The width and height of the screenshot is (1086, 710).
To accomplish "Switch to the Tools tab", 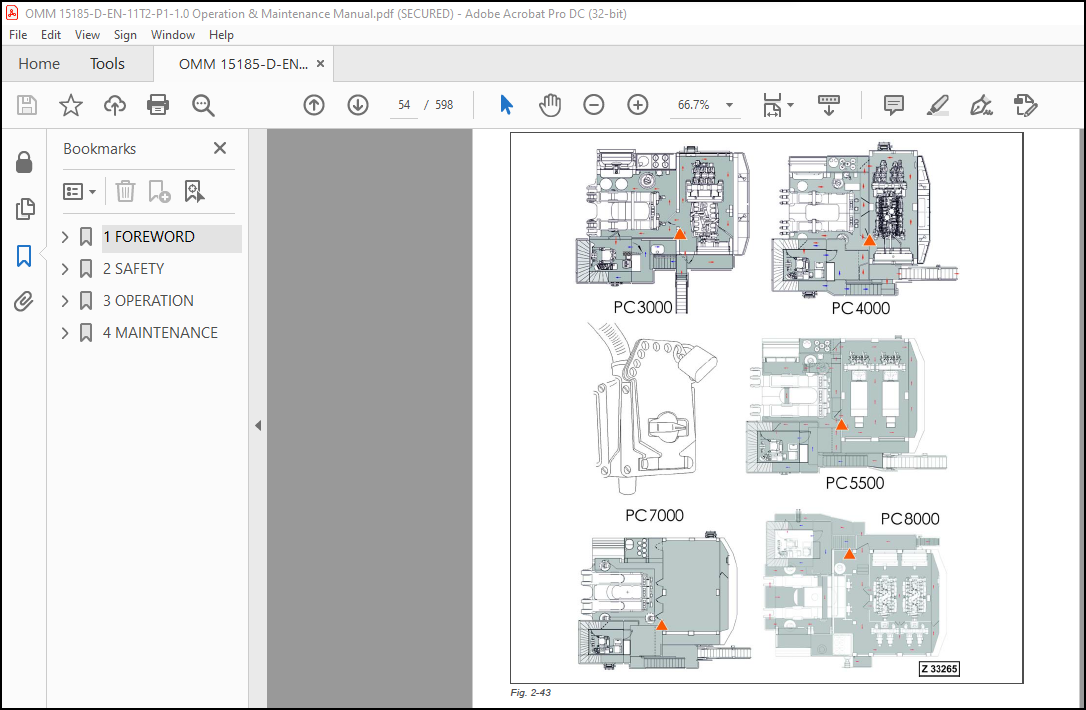I will click(107, 64).
